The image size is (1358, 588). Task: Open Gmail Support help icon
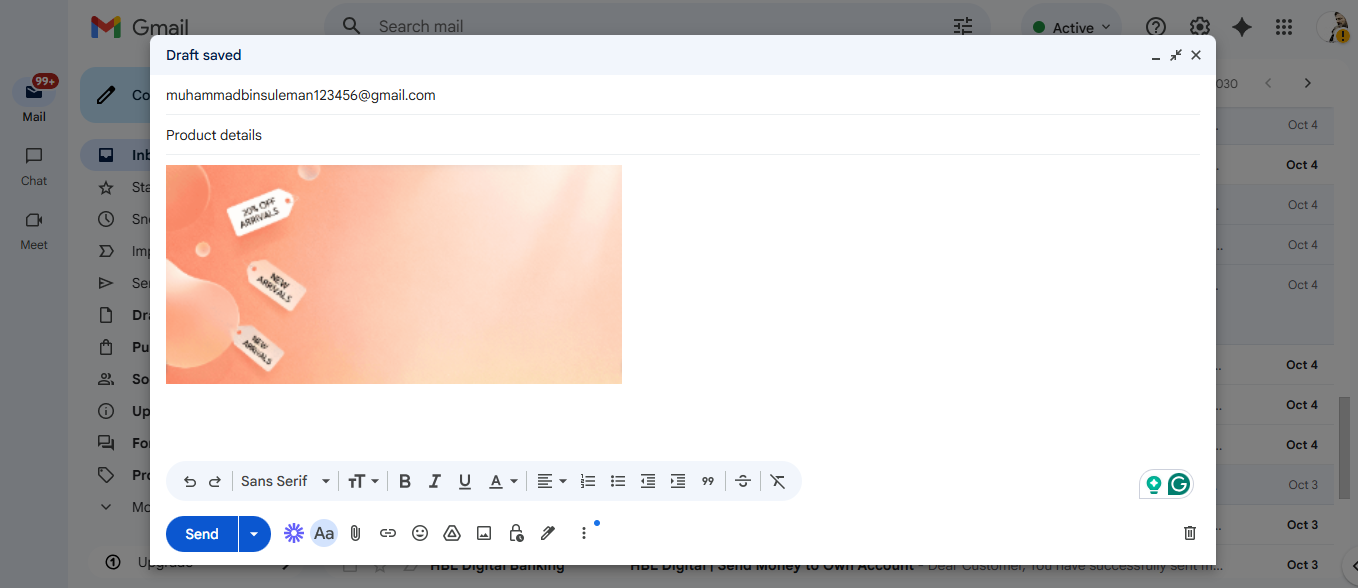(1156, 27)
